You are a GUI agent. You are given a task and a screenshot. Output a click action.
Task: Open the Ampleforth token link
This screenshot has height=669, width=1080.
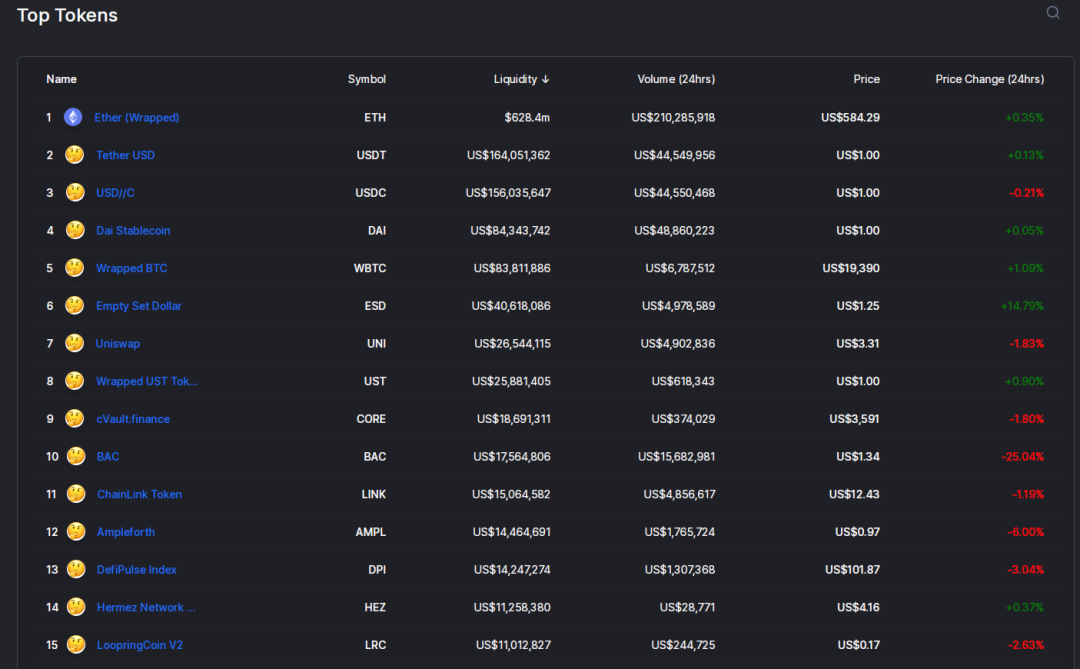point(126,532)
